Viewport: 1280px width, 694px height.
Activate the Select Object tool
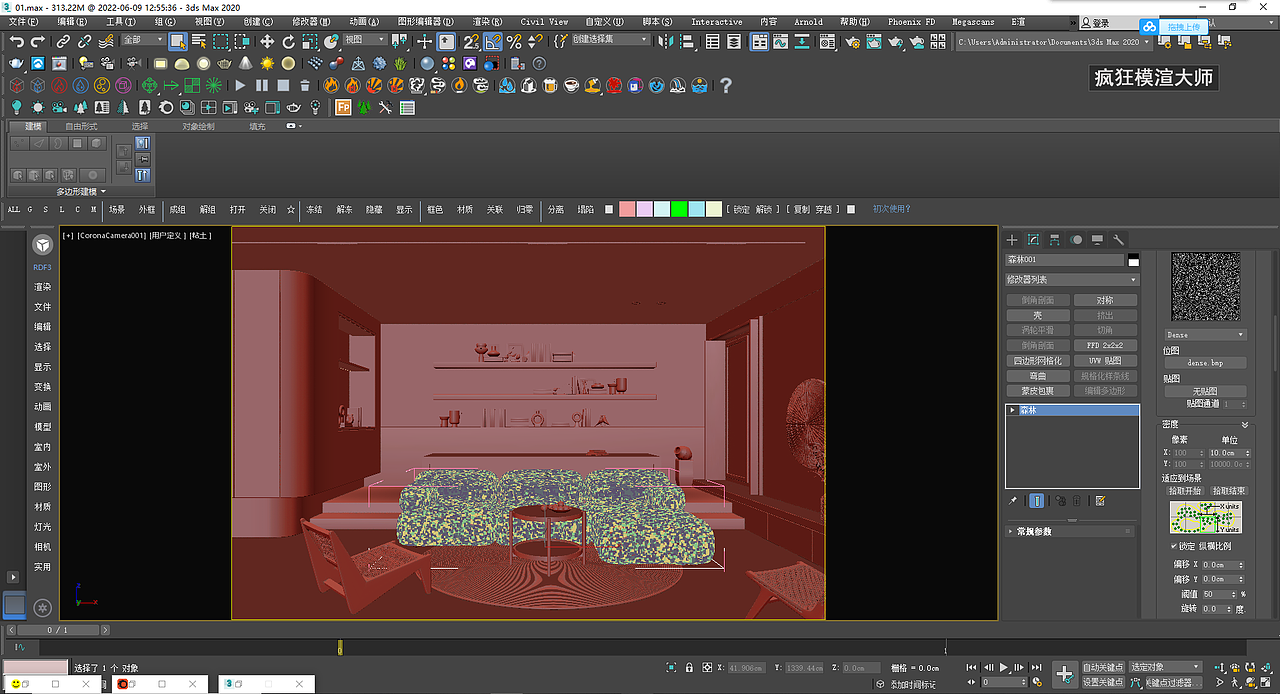point(177,41)
